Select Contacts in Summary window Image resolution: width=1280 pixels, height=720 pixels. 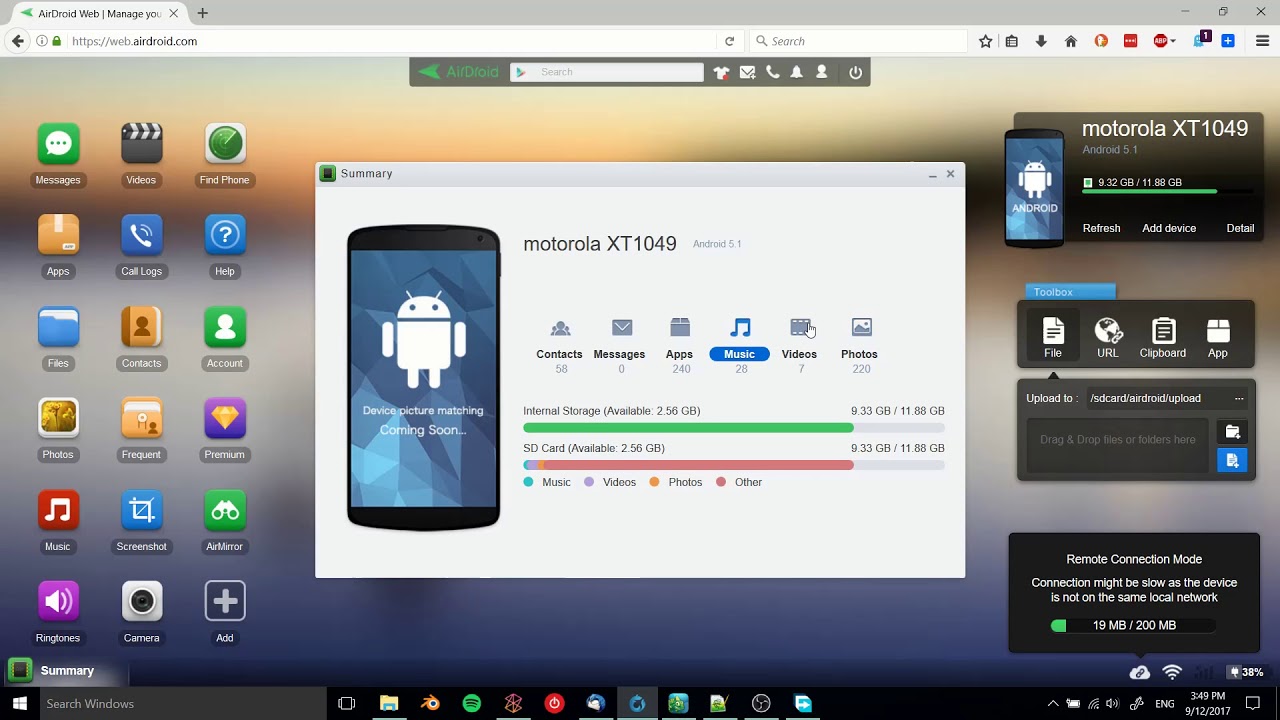pyautogui.click(x=559, y=345)
